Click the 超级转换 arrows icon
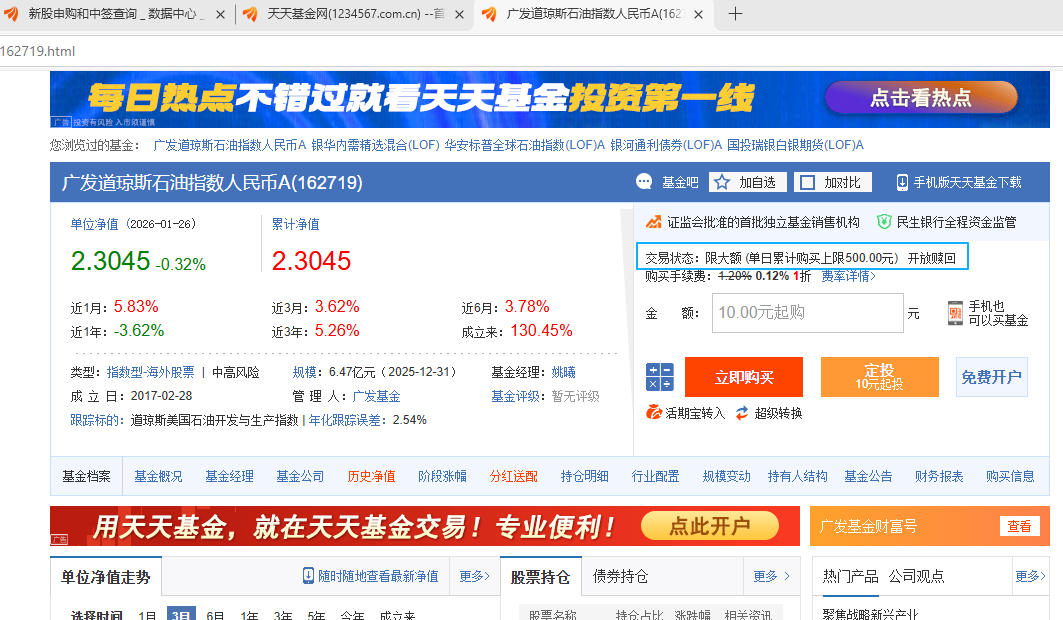 (742, 413)
